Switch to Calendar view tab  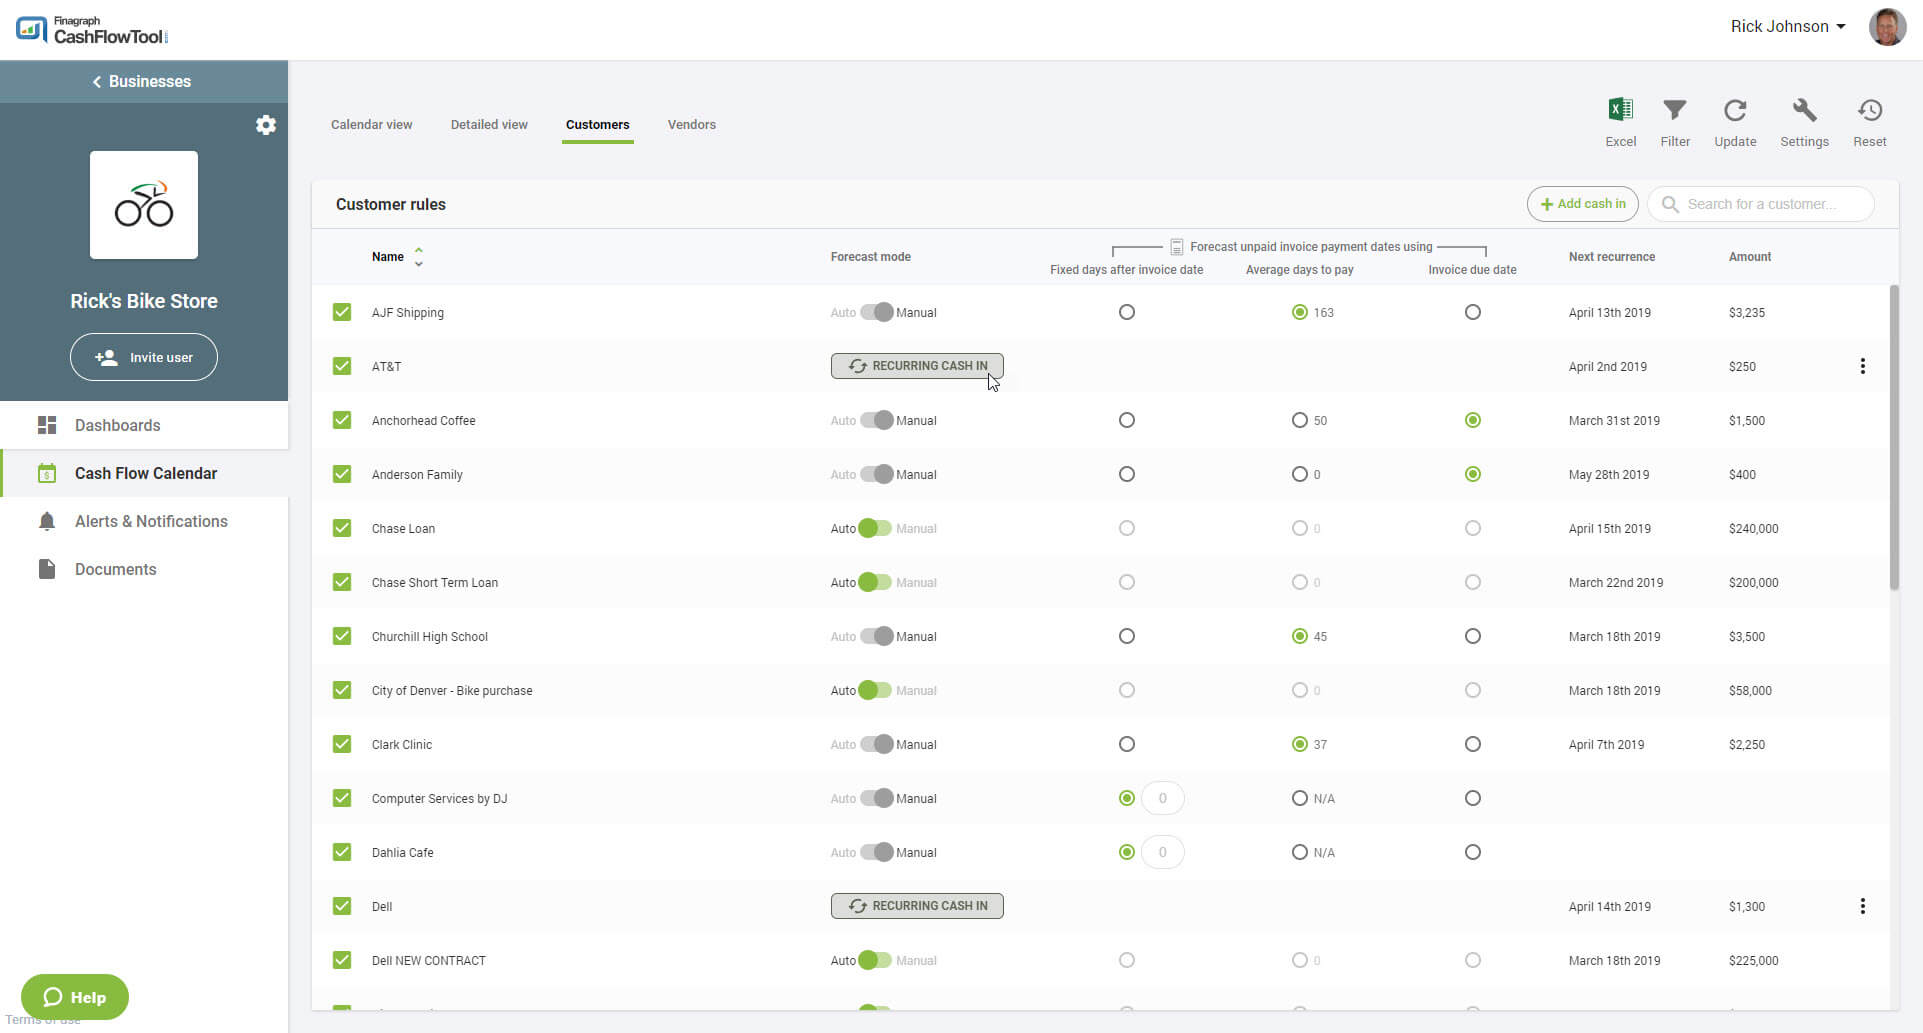pyautogui.click(x=371, y=125)
